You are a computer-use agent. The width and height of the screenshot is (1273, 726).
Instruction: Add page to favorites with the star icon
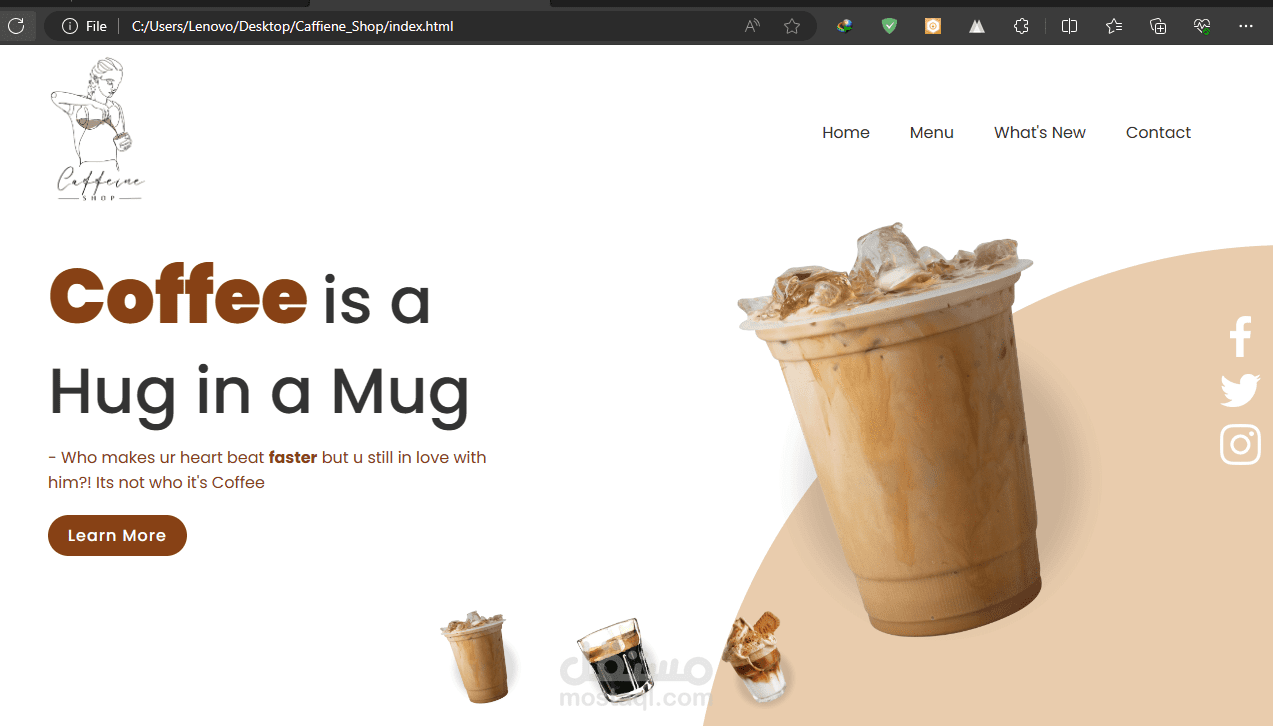coord(792,26)
